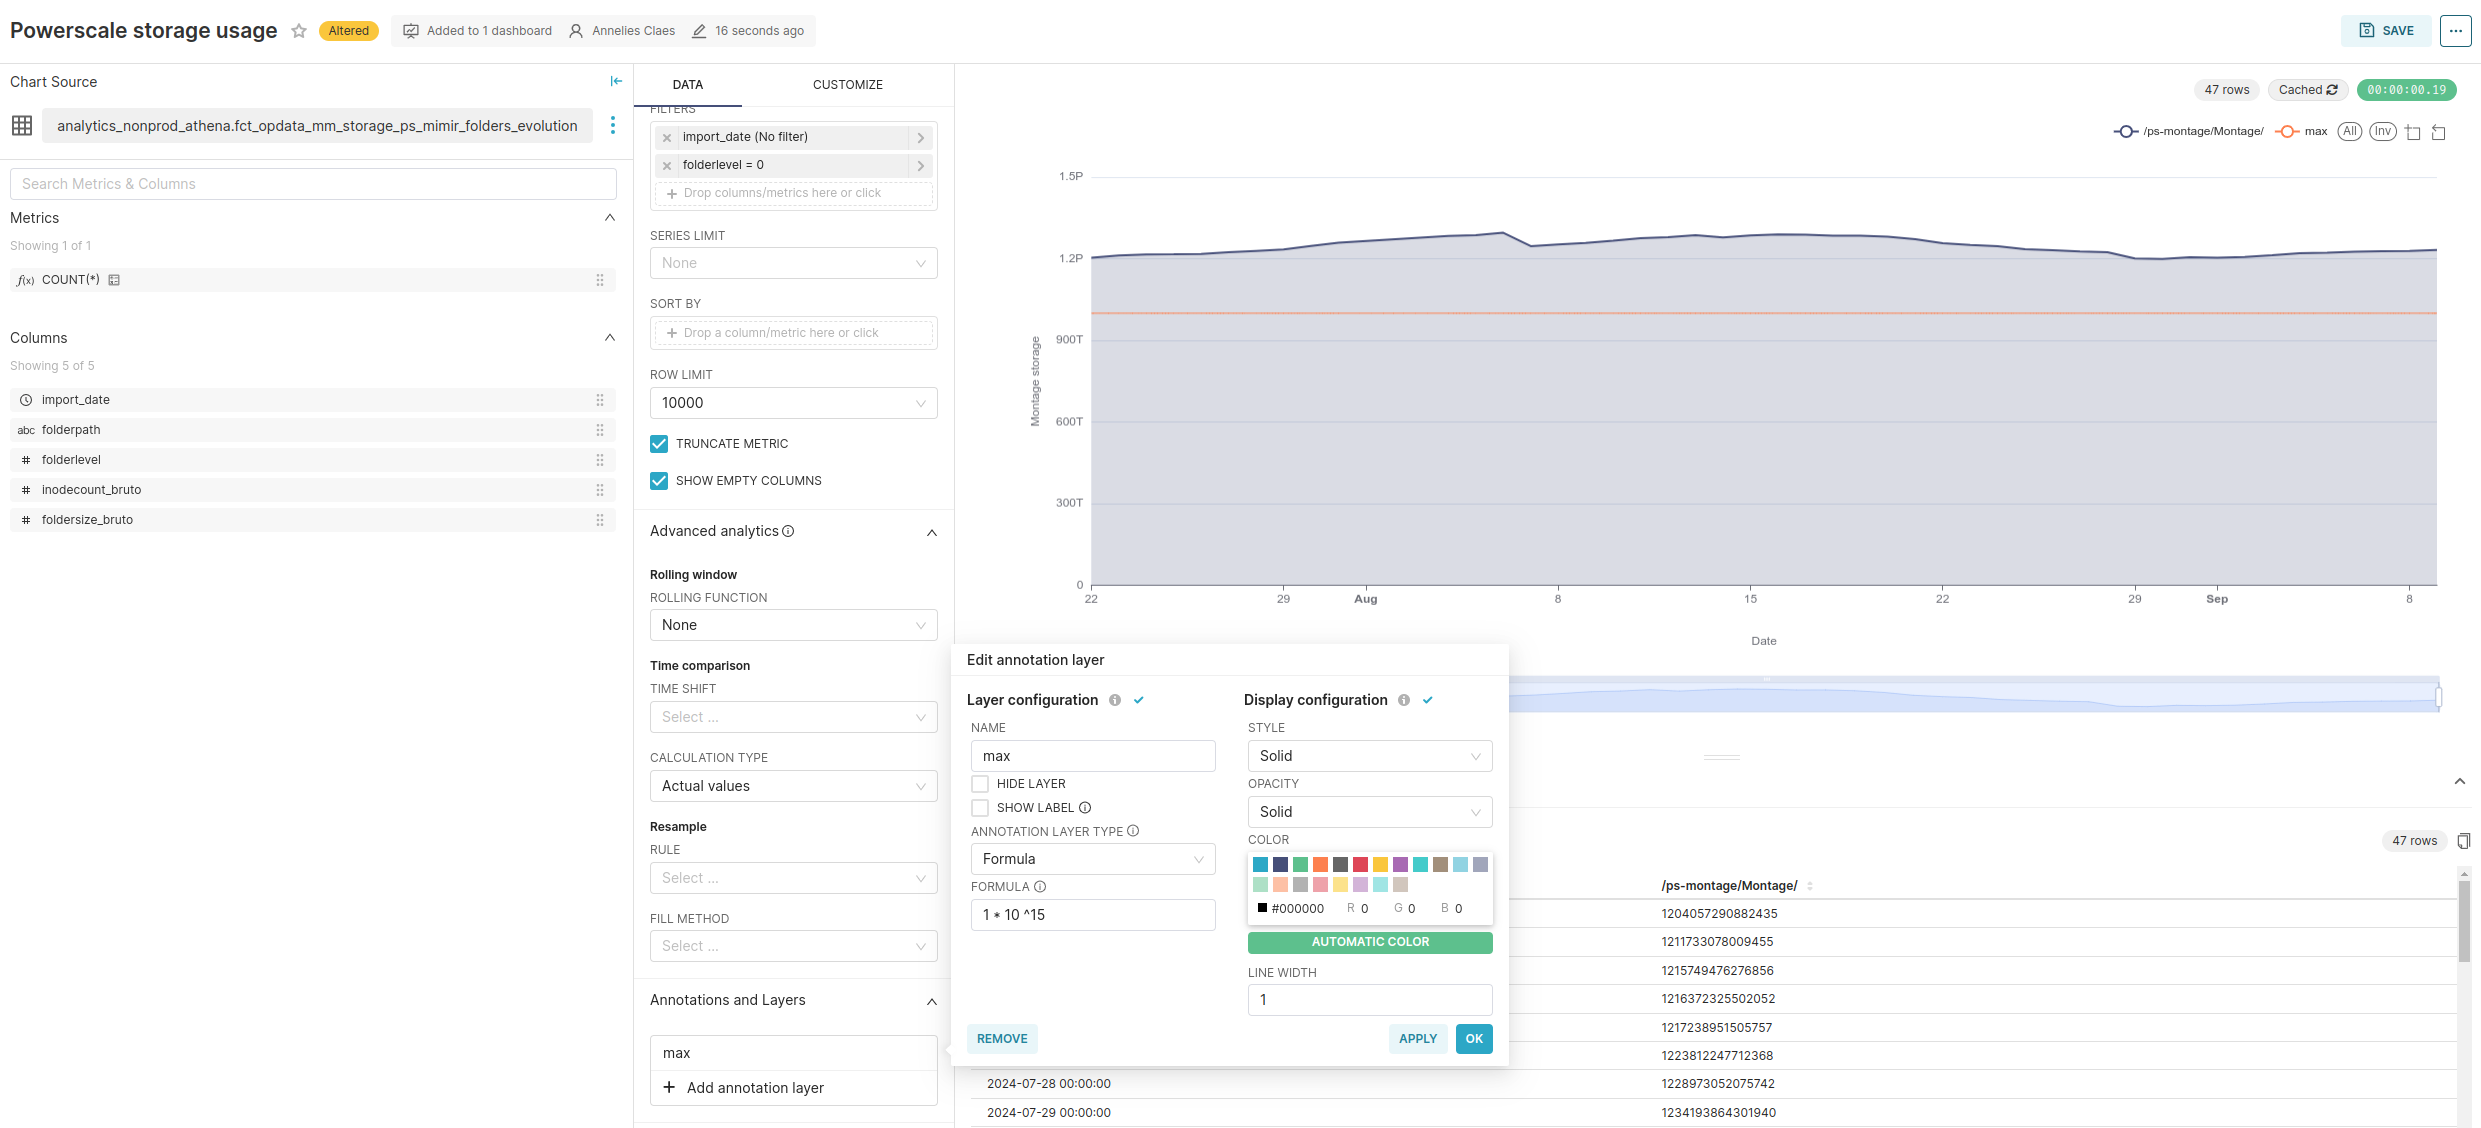The width and height of the screenshot is (2481, 1128).
Task: Grab the import_date column drag handle
Action: (600, 400)
